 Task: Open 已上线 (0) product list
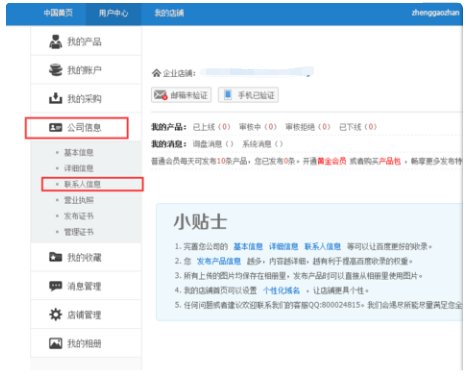pyautogui.click(x=212, y=127)
